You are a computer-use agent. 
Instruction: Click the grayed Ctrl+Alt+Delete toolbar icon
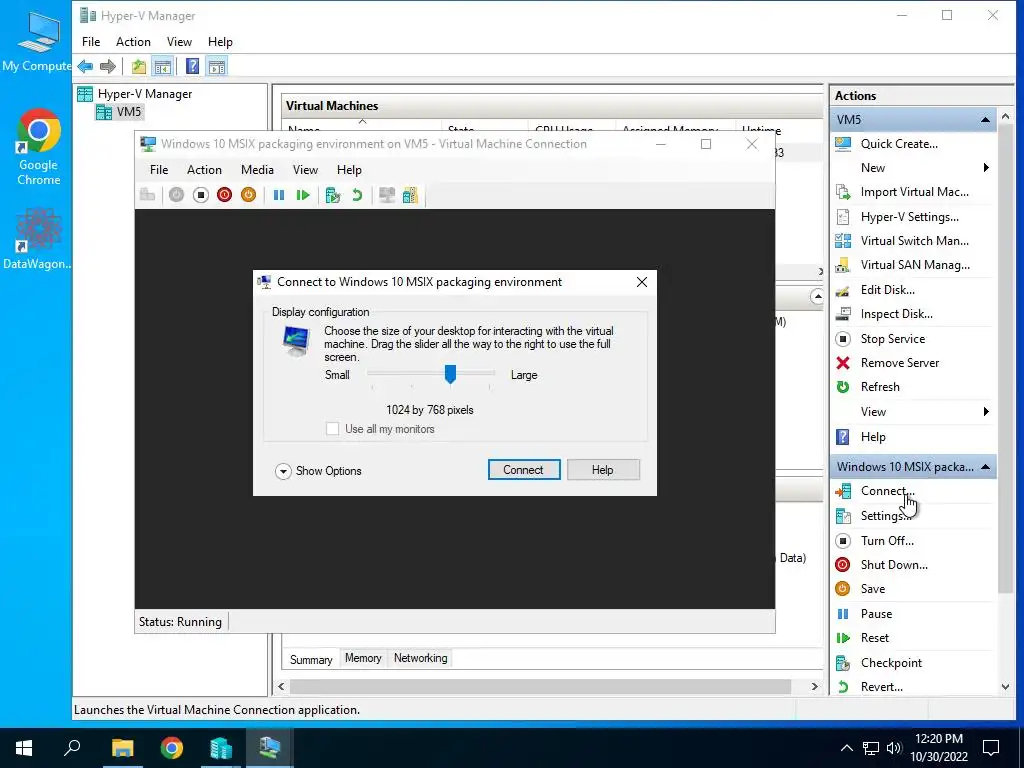(x=148, y=195)
